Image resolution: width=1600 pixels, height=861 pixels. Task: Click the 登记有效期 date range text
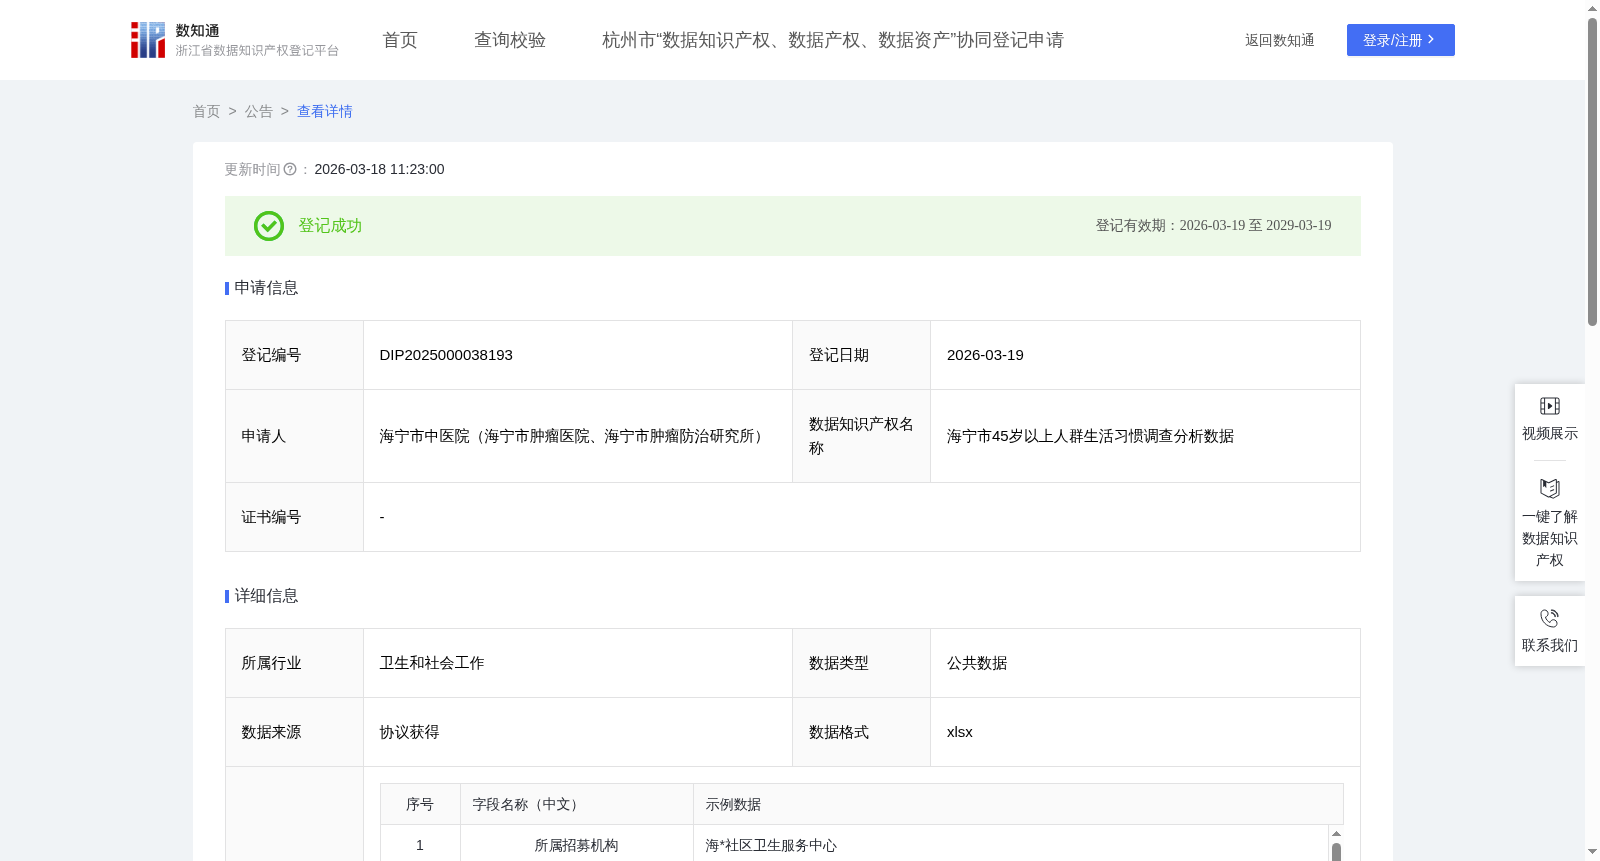tap(1213, 226)
